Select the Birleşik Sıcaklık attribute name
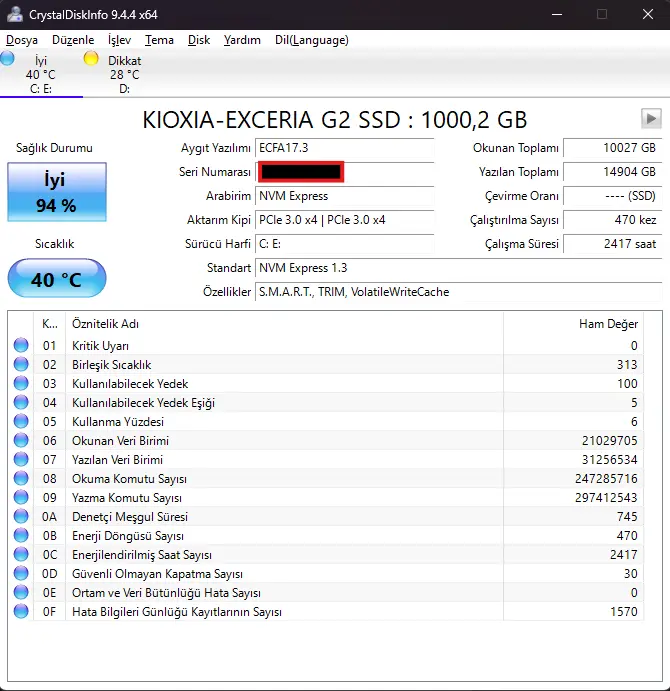The image size is (670, 691). click(112, 364)
